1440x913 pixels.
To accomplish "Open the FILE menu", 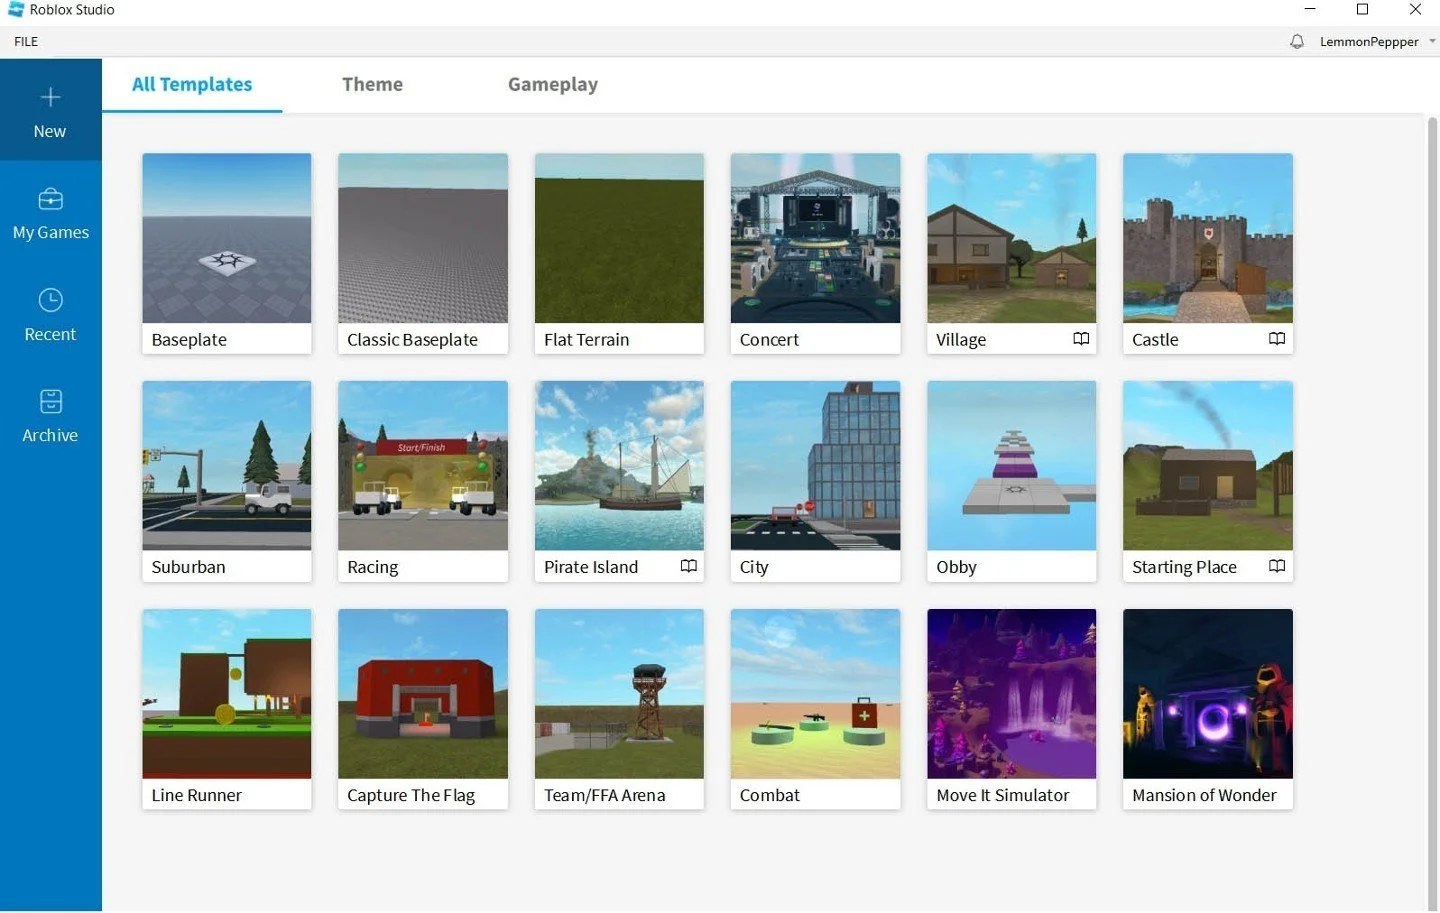I will [26, 41].
